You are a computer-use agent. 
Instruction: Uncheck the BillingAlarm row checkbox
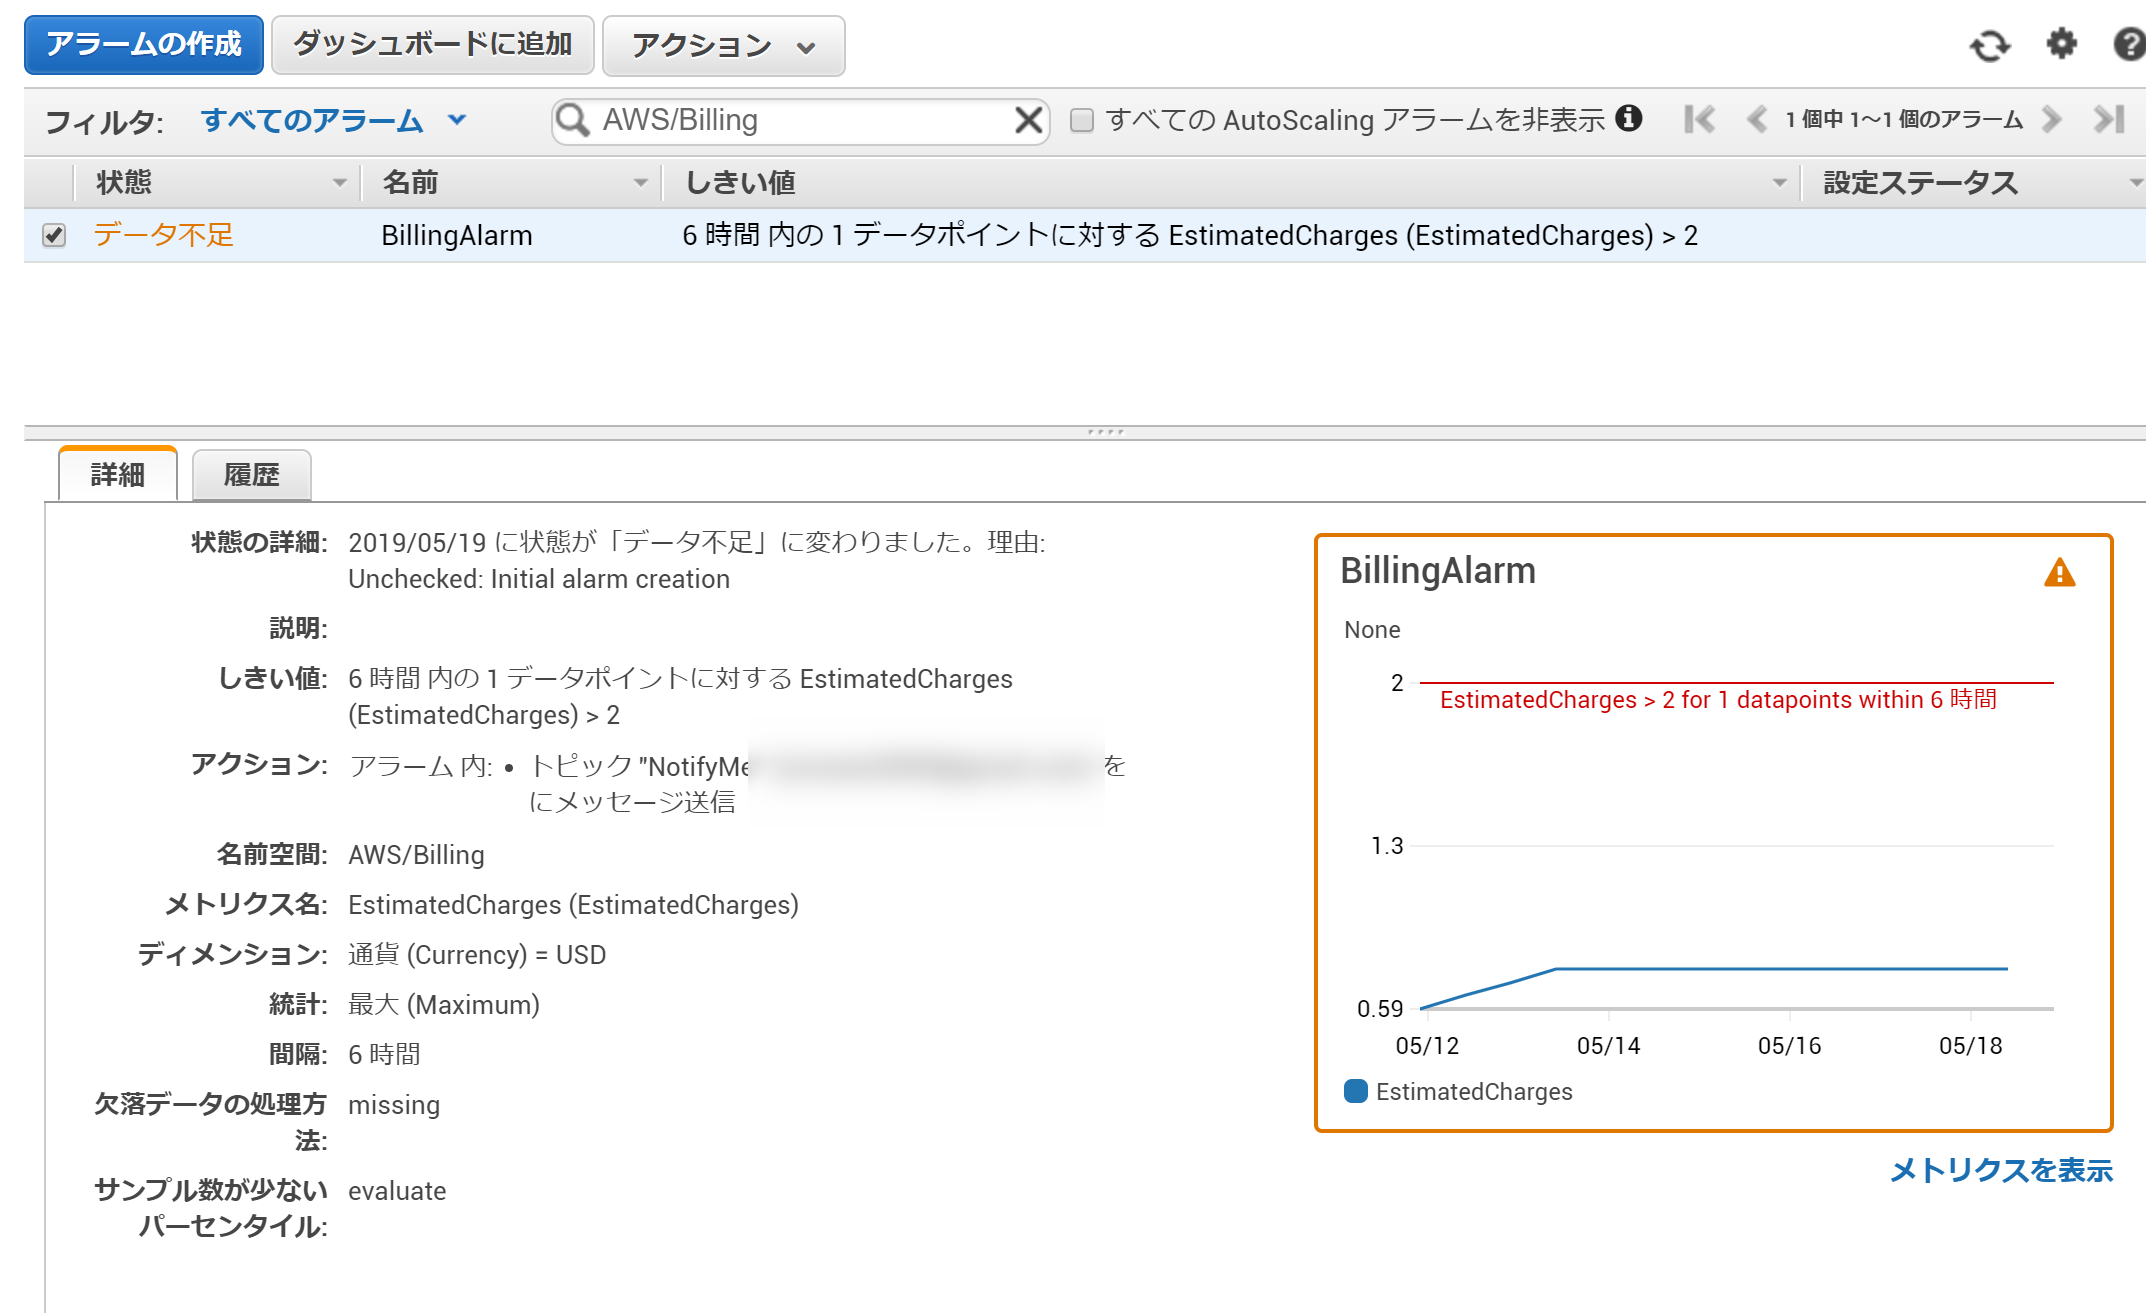54,235
